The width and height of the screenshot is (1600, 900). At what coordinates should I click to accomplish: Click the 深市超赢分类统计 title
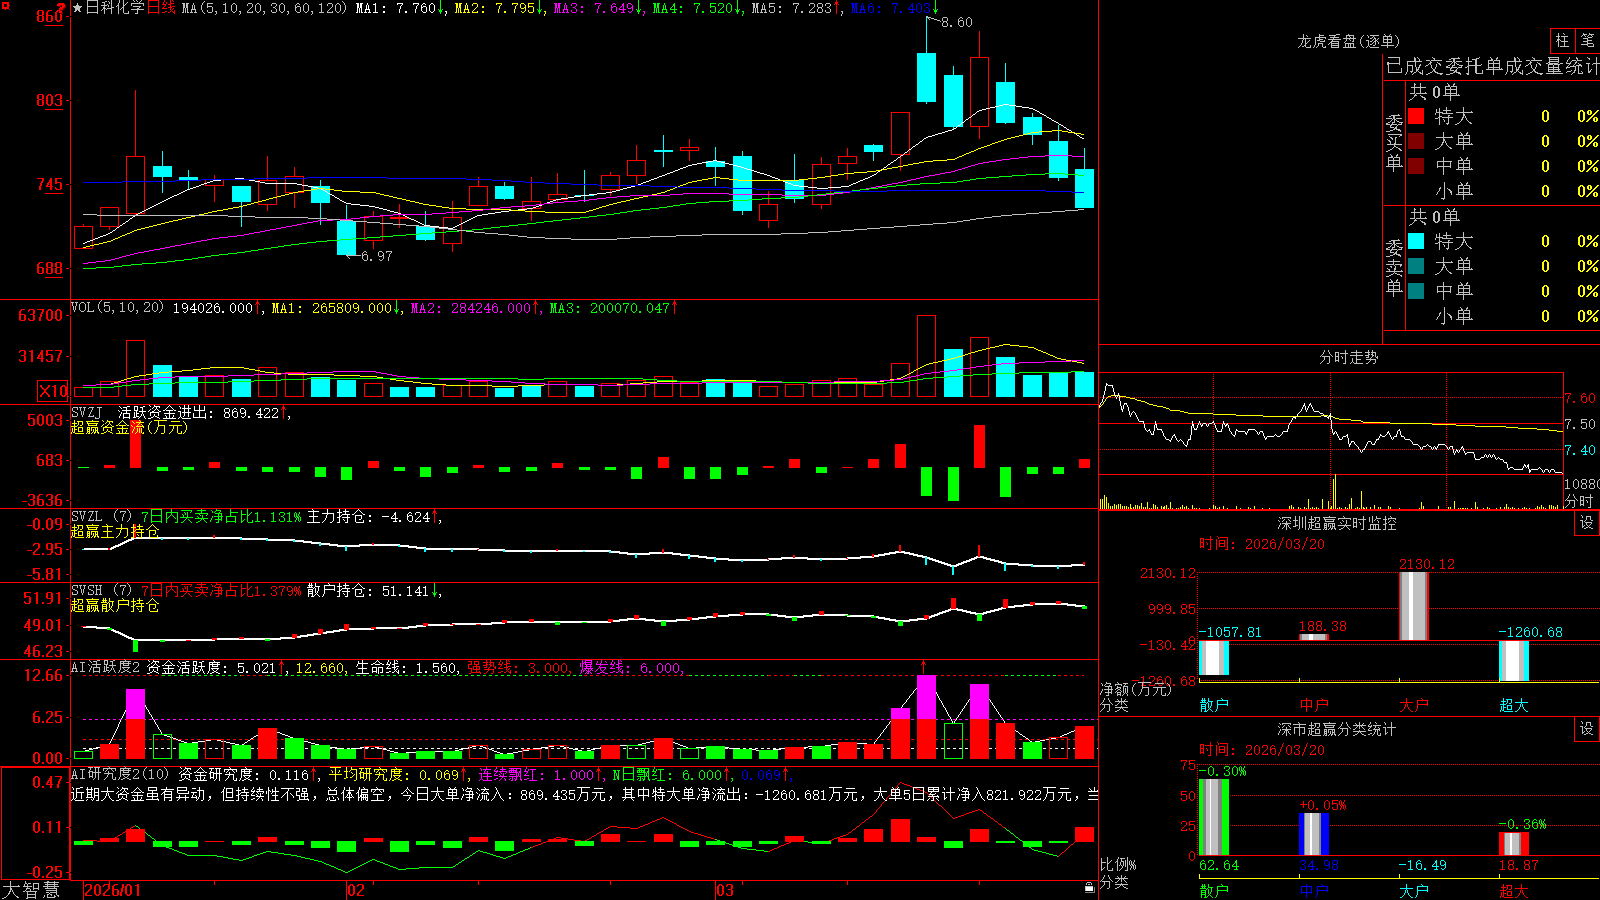pyautogui.click(x=1336, y=729)
